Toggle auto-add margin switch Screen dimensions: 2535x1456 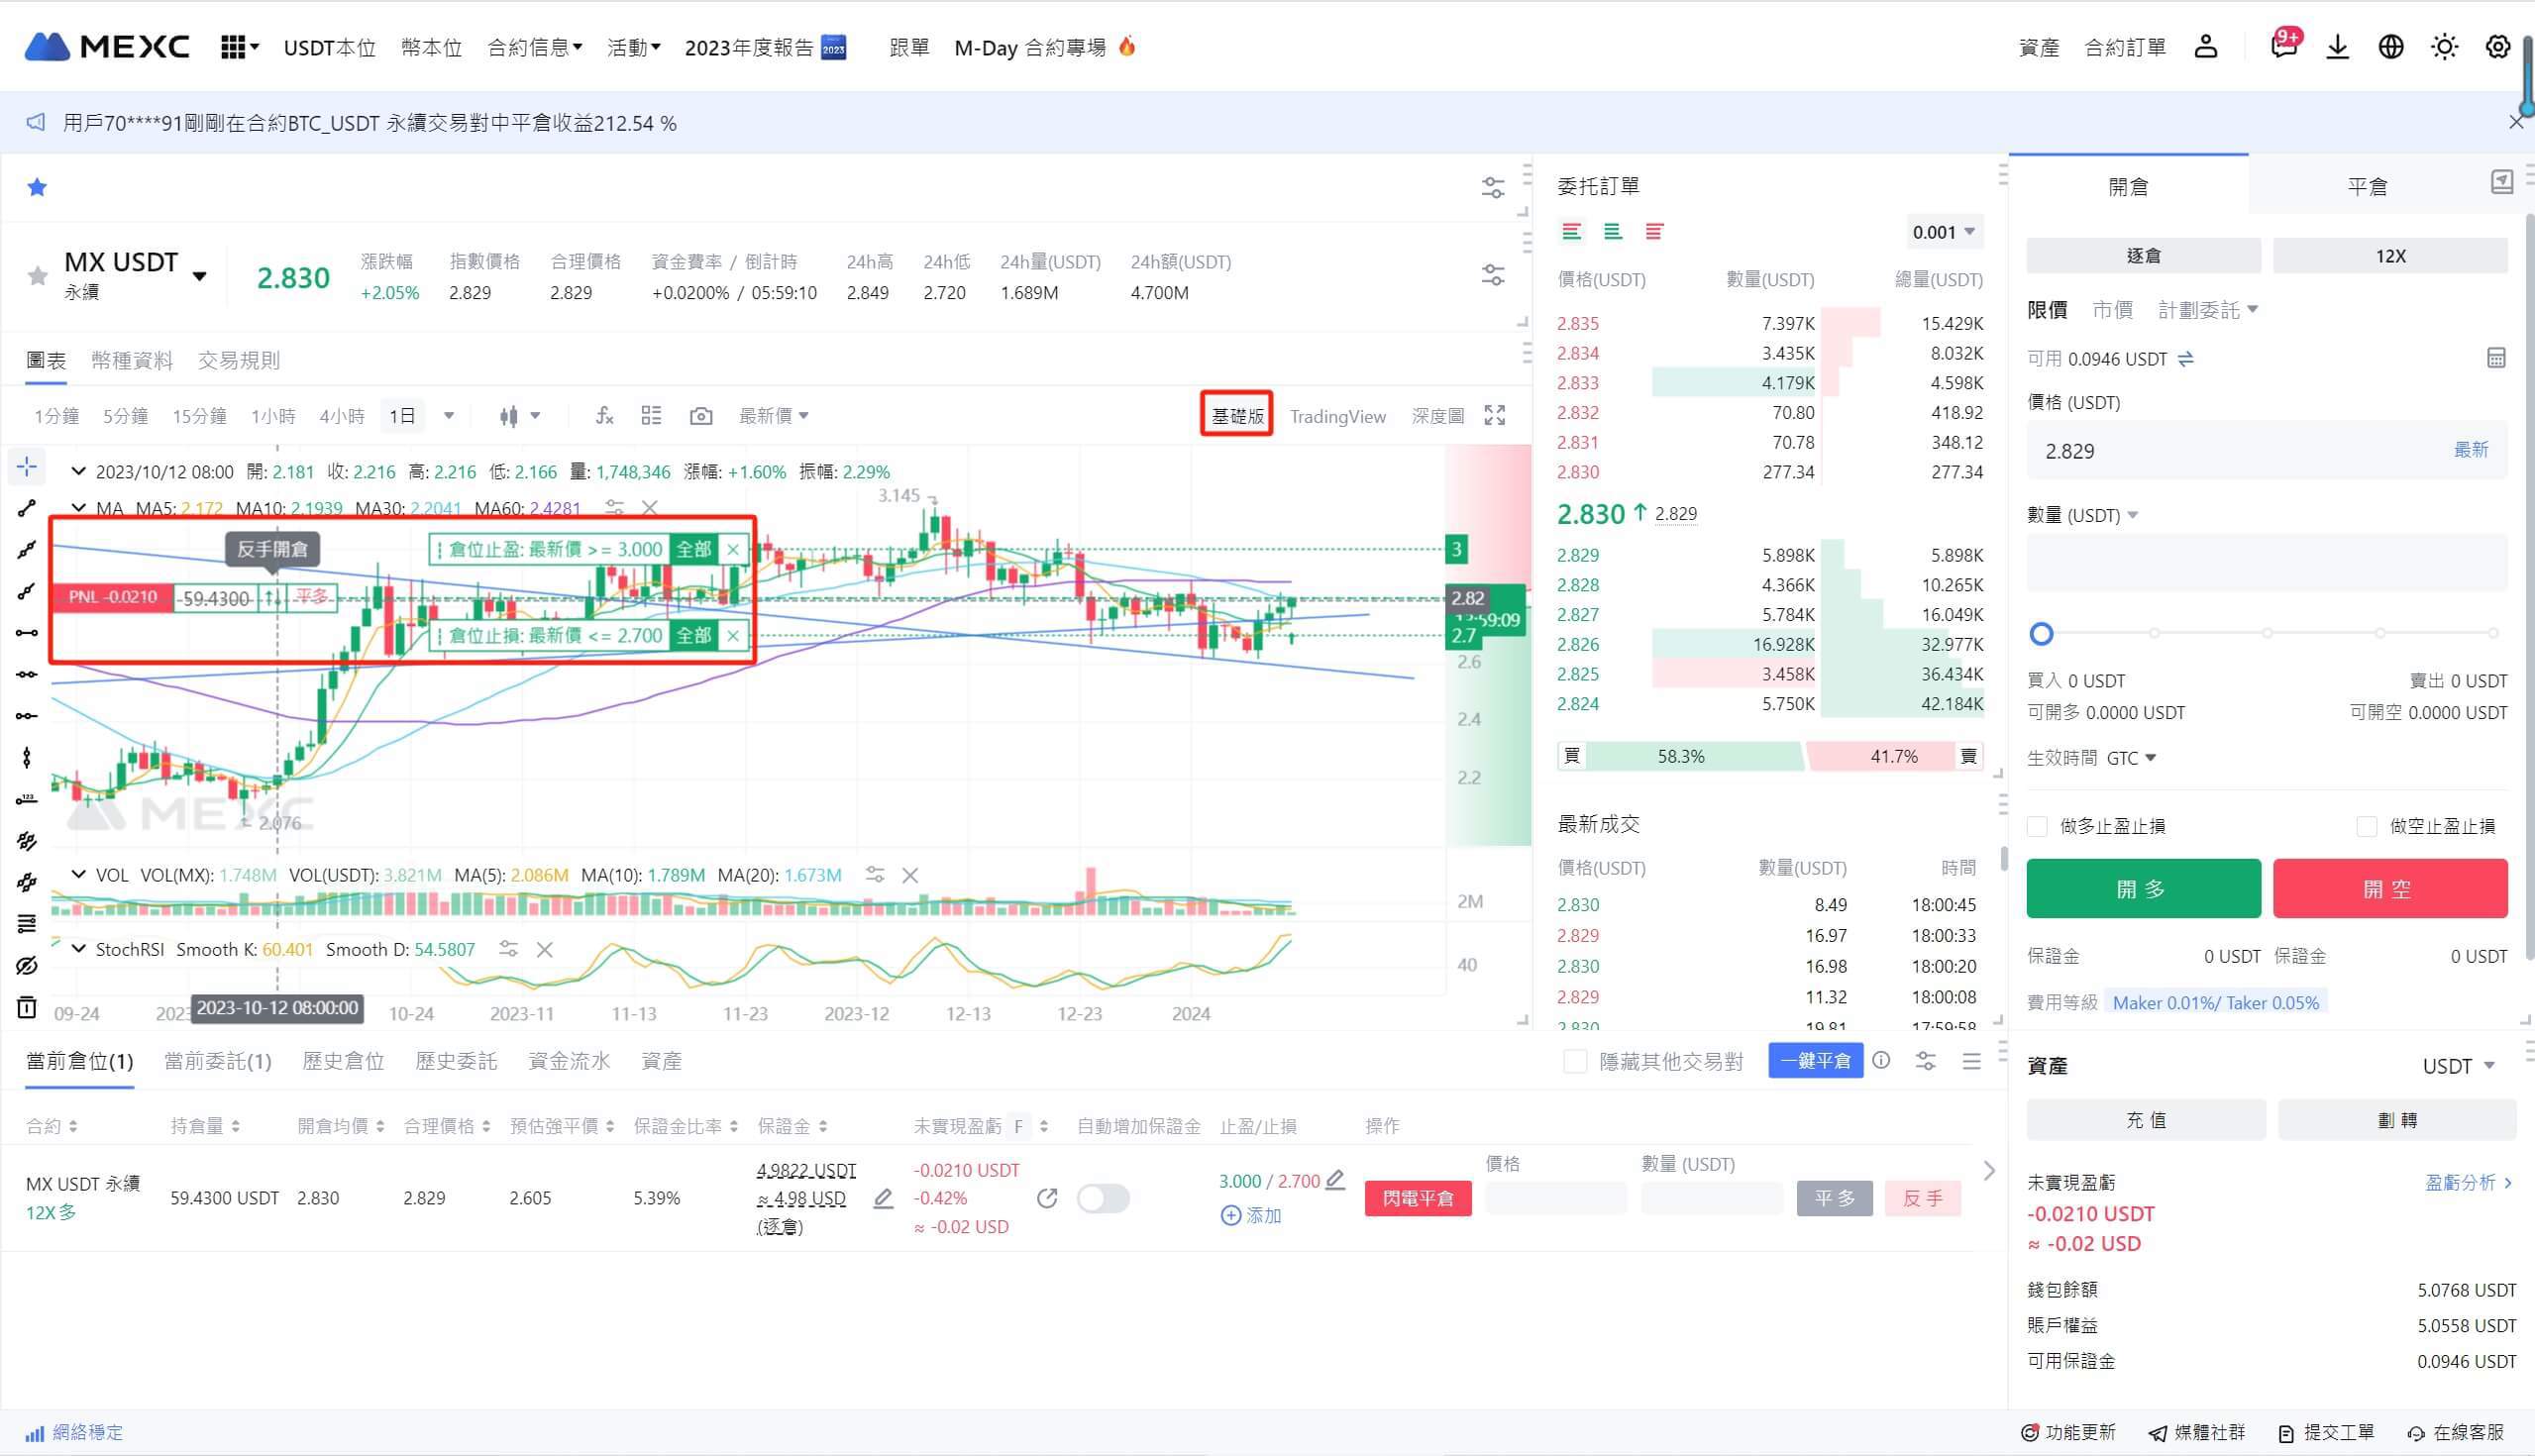[x=1103, y=1198]
